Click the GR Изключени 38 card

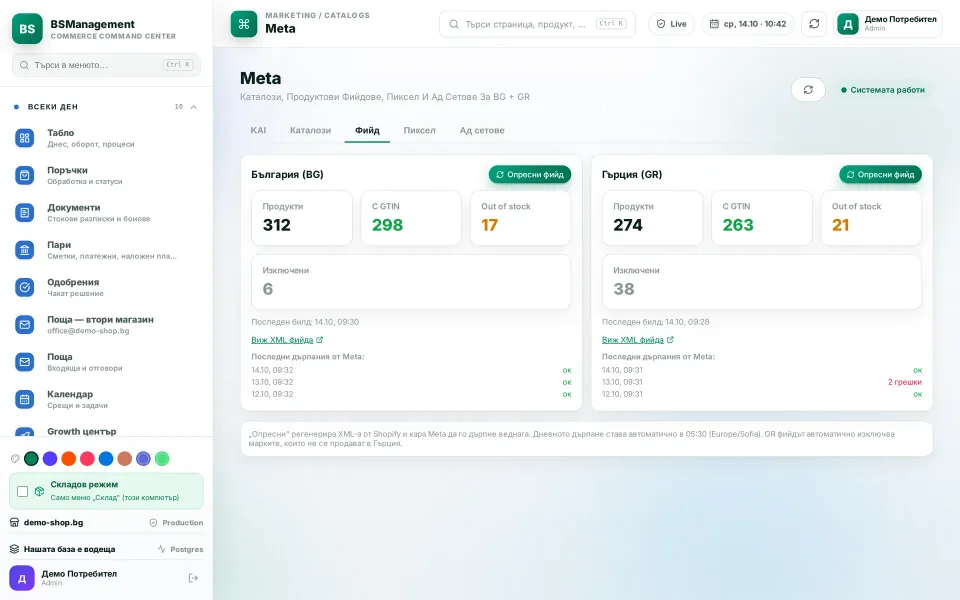[762, 282]
